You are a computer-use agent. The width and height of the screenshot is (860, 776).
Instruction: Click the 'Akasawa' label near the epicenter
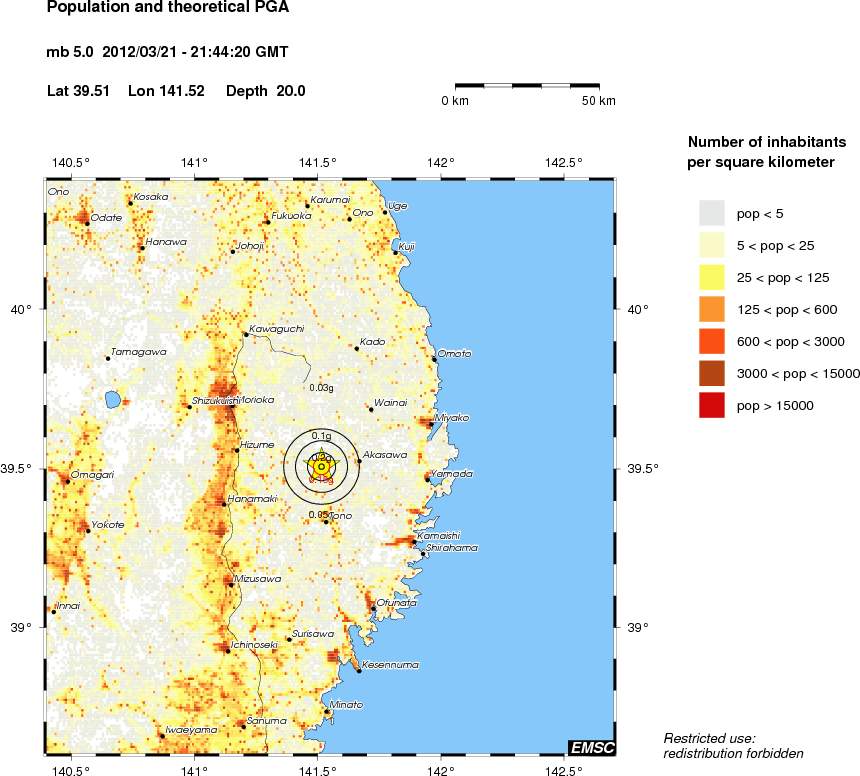pos(385,455)
